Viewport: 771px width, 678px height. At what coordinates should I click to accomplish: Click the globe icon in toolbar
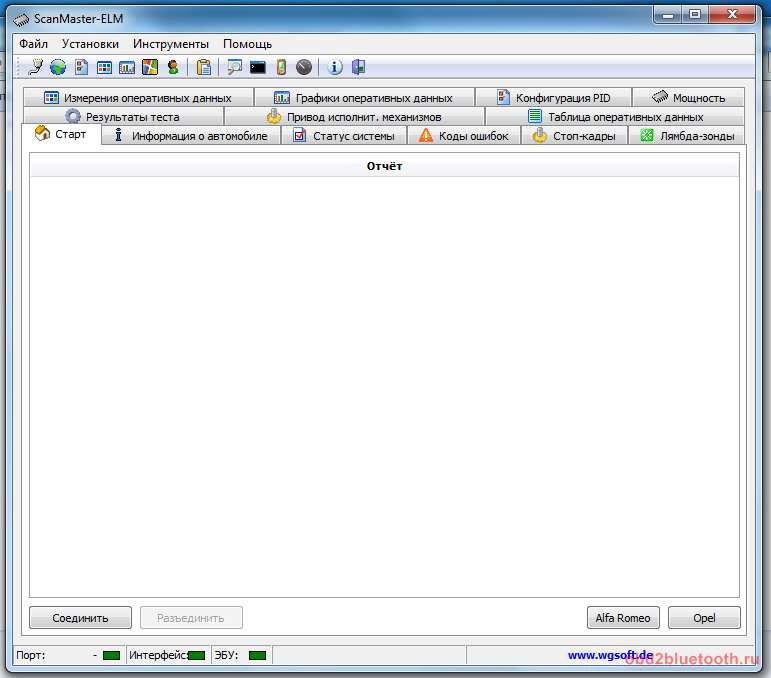58,68
